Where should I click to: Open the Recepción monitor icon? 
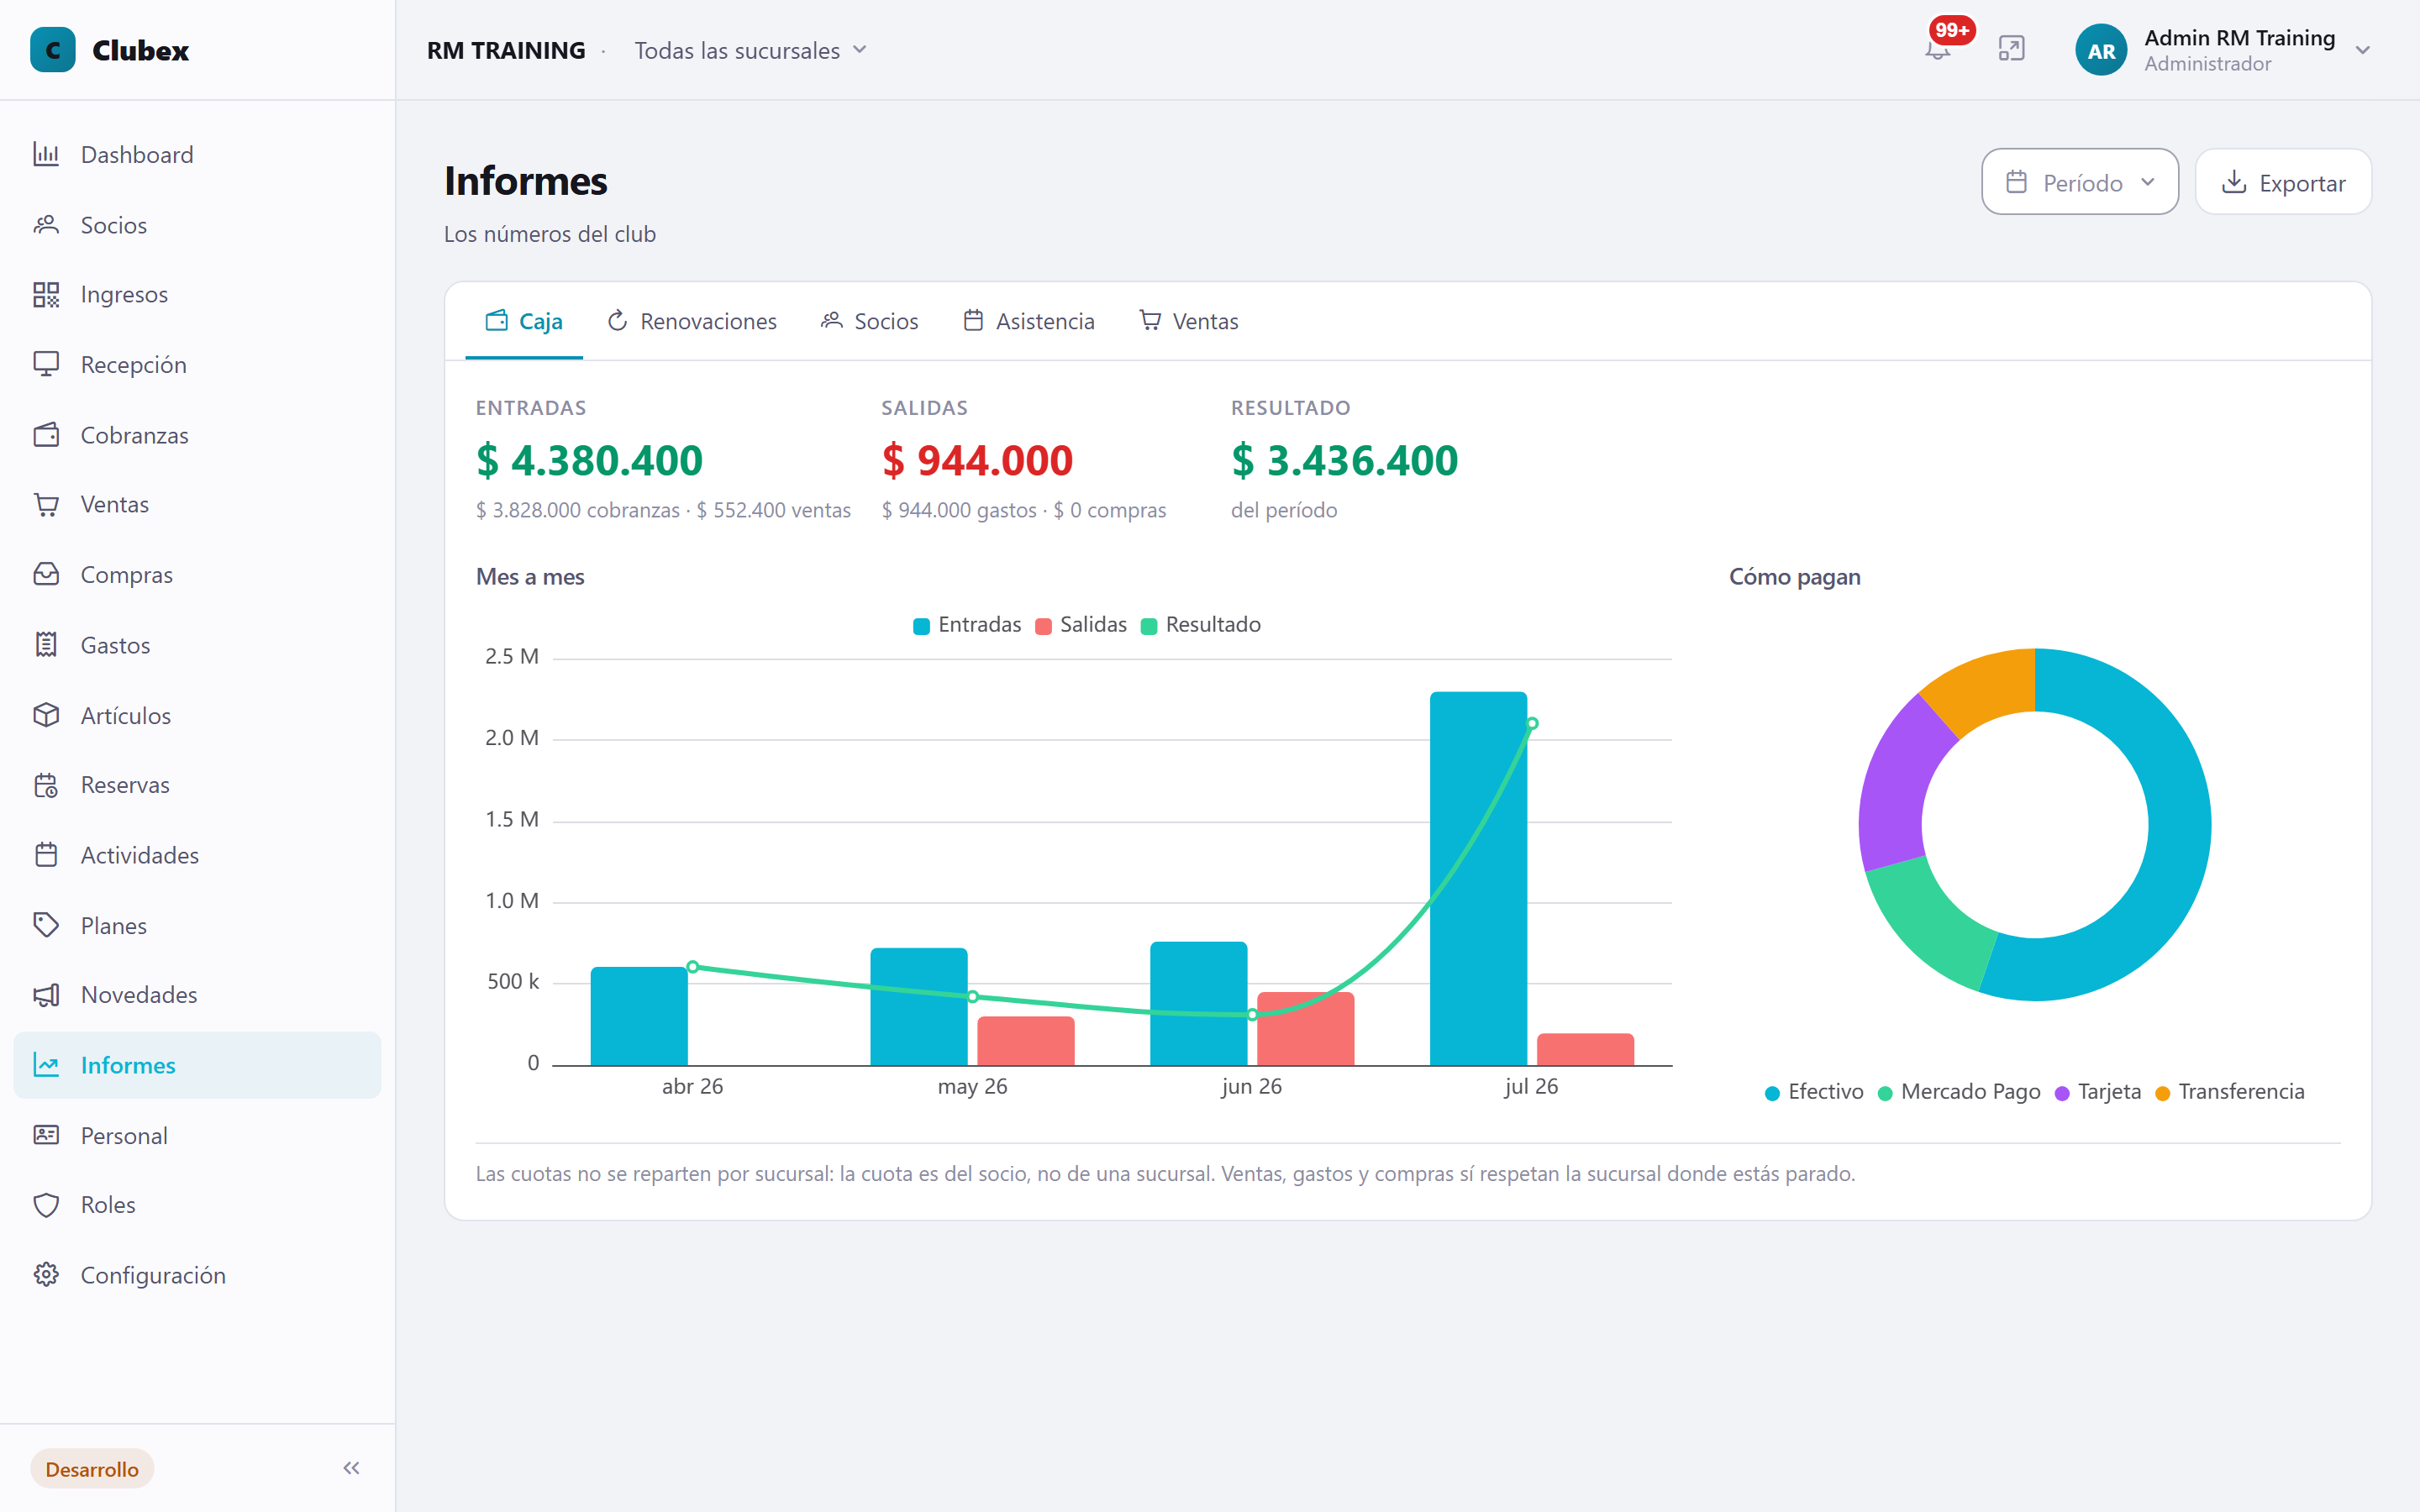tap(46, 364)
